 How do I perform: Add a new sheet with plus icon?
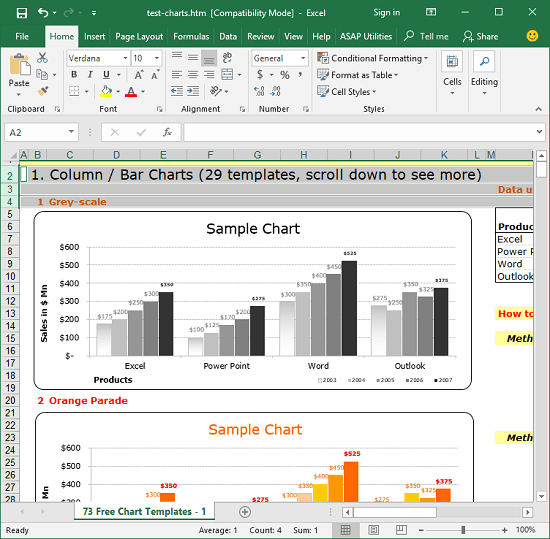click(245, 512)
